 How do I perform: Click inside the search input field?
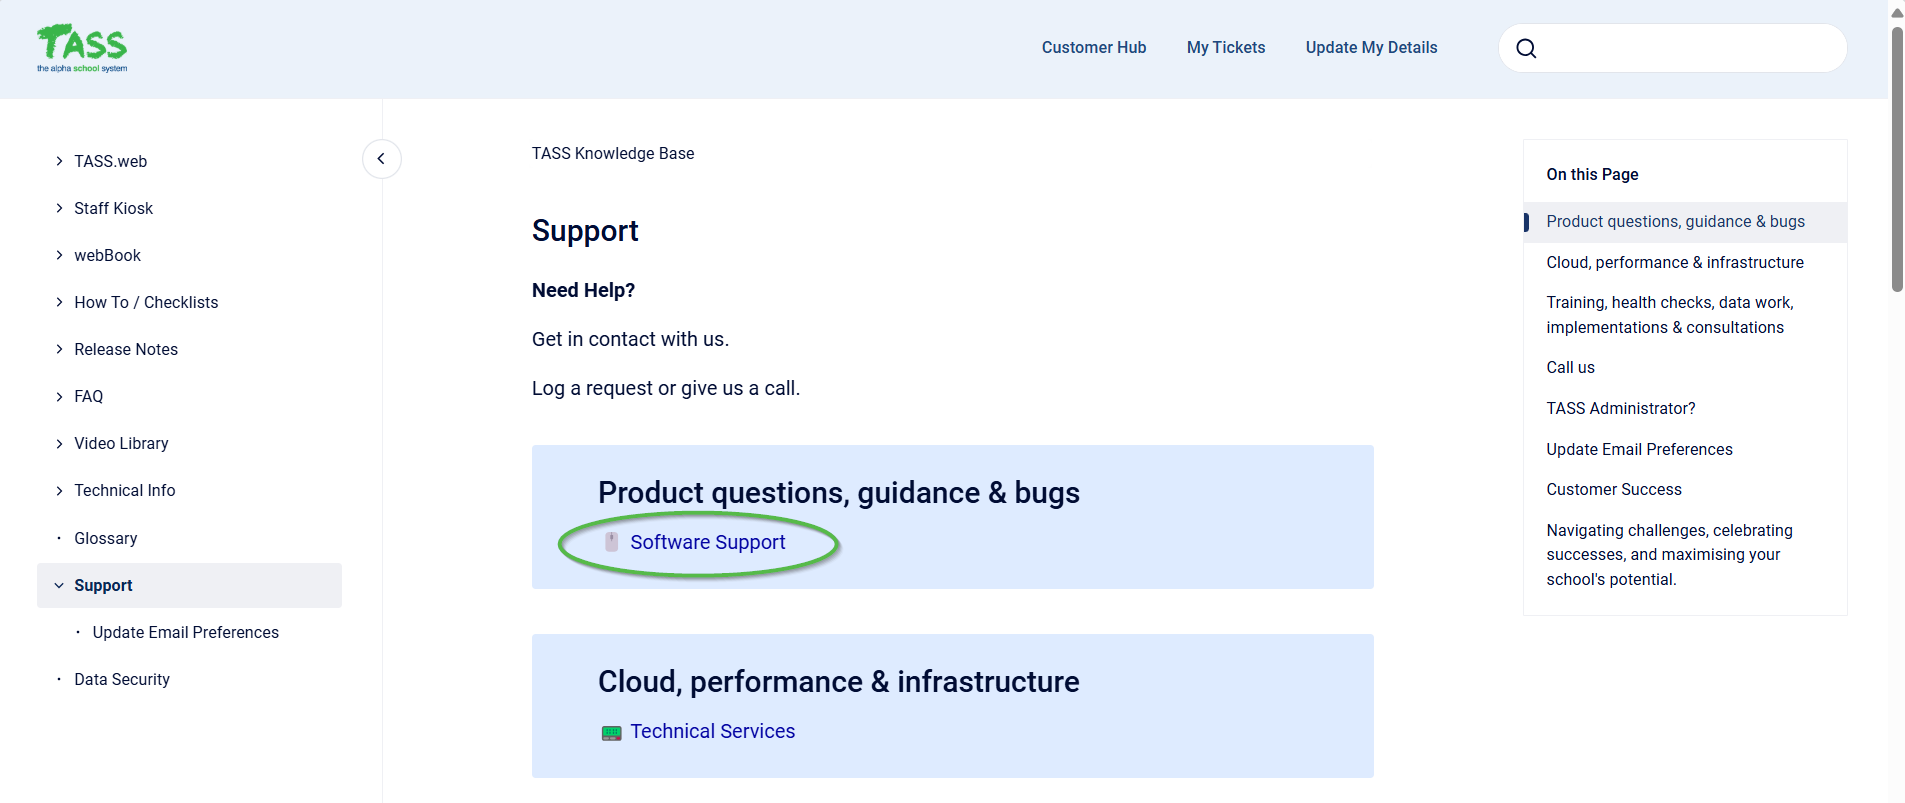point(1690,49)
